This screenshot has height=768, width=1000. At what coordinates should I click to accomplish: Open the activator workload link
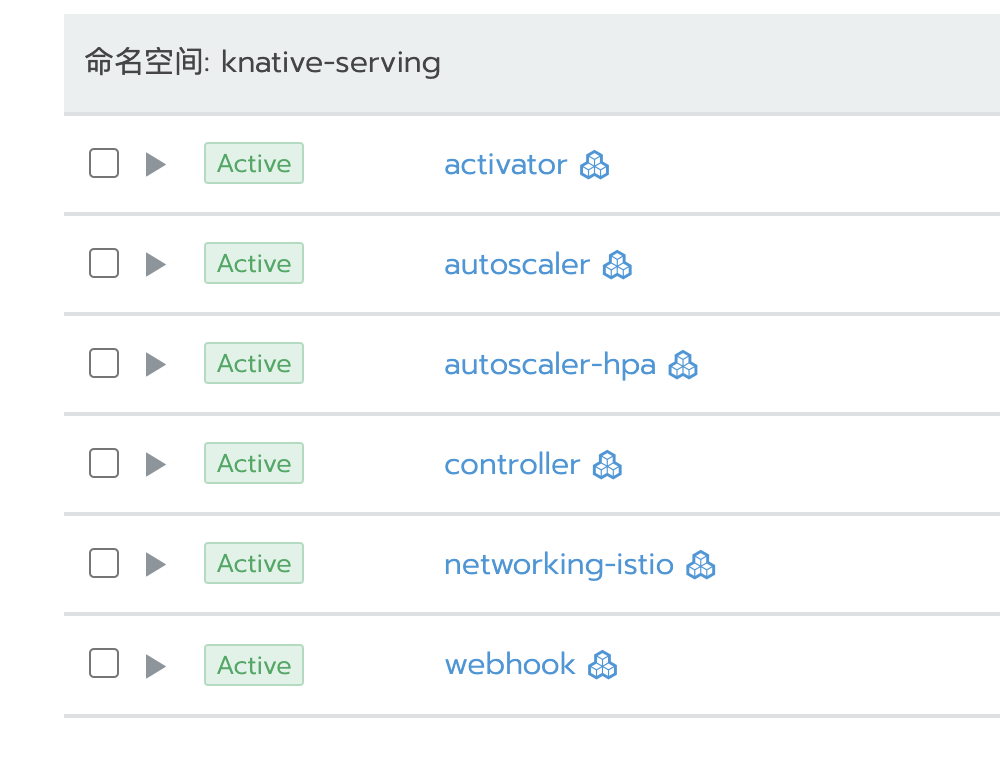pos(506,165)
